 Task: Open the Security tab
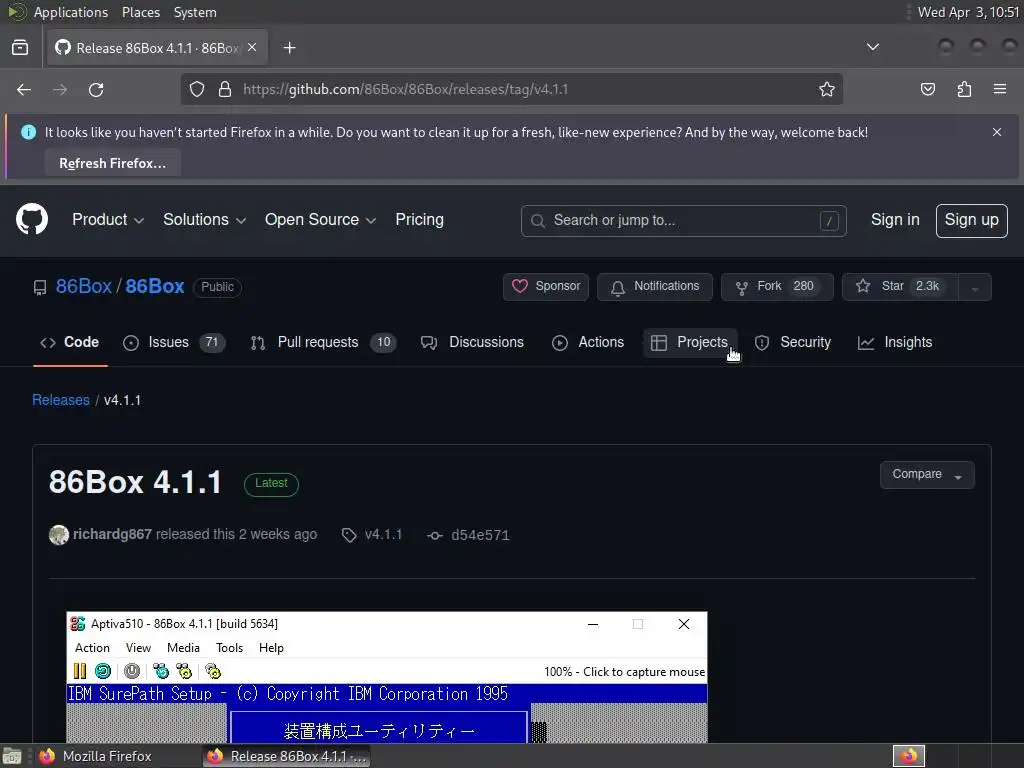[x=793, y=342]
